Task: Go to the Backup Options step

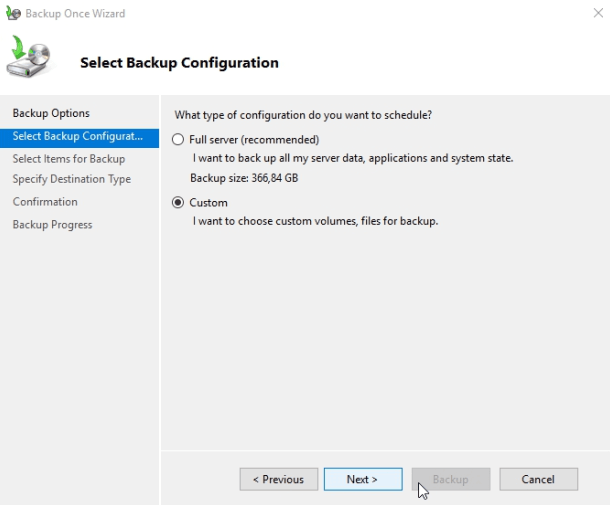Action: (x=51, y=113)
